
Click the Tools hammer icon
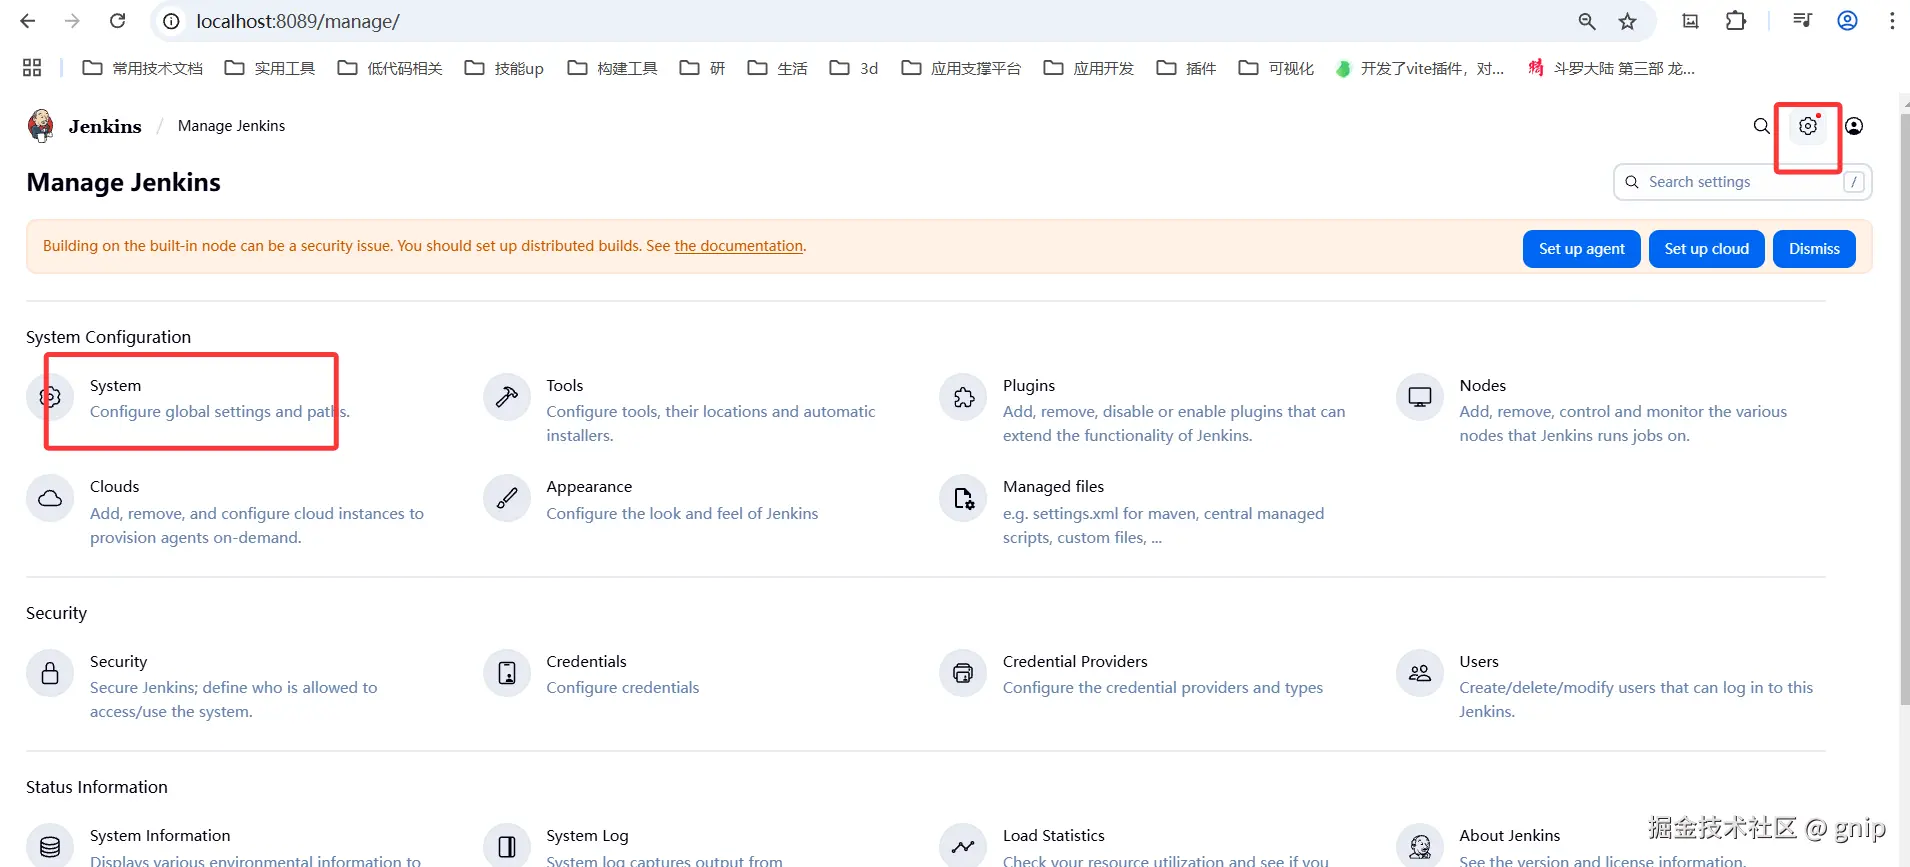pos(507,397)
